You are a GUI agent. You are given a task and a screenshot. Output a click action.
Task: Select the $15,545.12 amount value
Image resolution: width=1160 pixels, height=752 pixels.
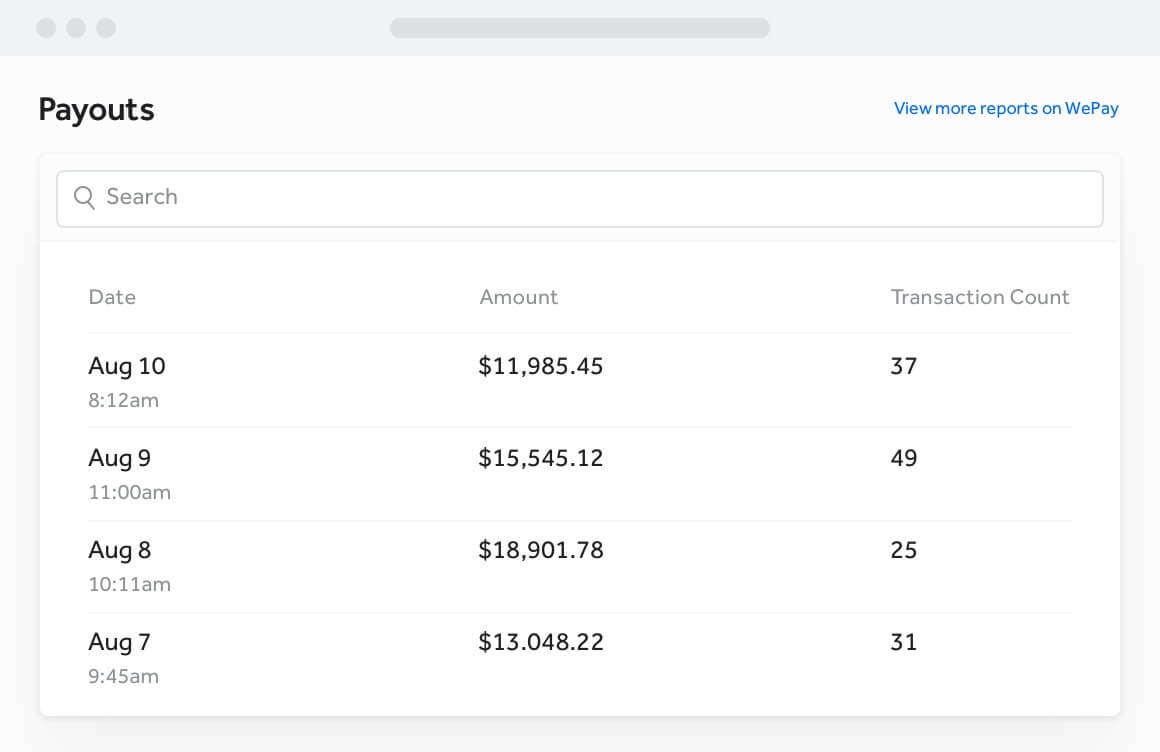(541, 458)
